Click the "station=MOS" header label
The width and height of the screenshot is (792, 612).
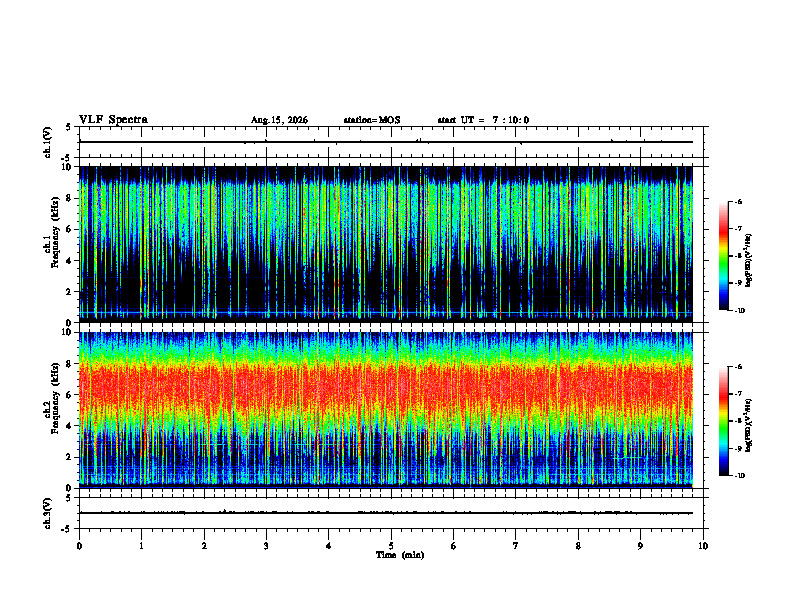click(372, 120)
